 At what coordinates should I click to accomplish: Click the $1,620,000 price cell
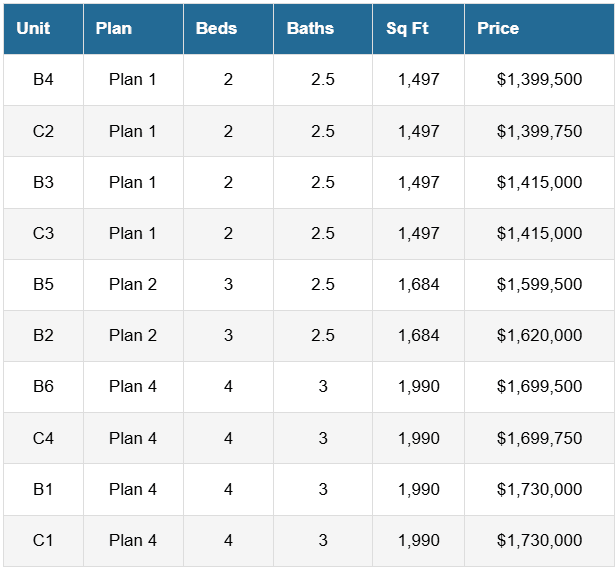(539, 335)
